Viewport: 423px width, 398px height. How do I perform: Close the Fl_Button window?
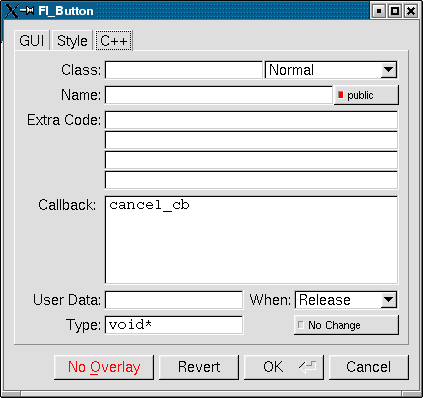click(x=411, y=11)
